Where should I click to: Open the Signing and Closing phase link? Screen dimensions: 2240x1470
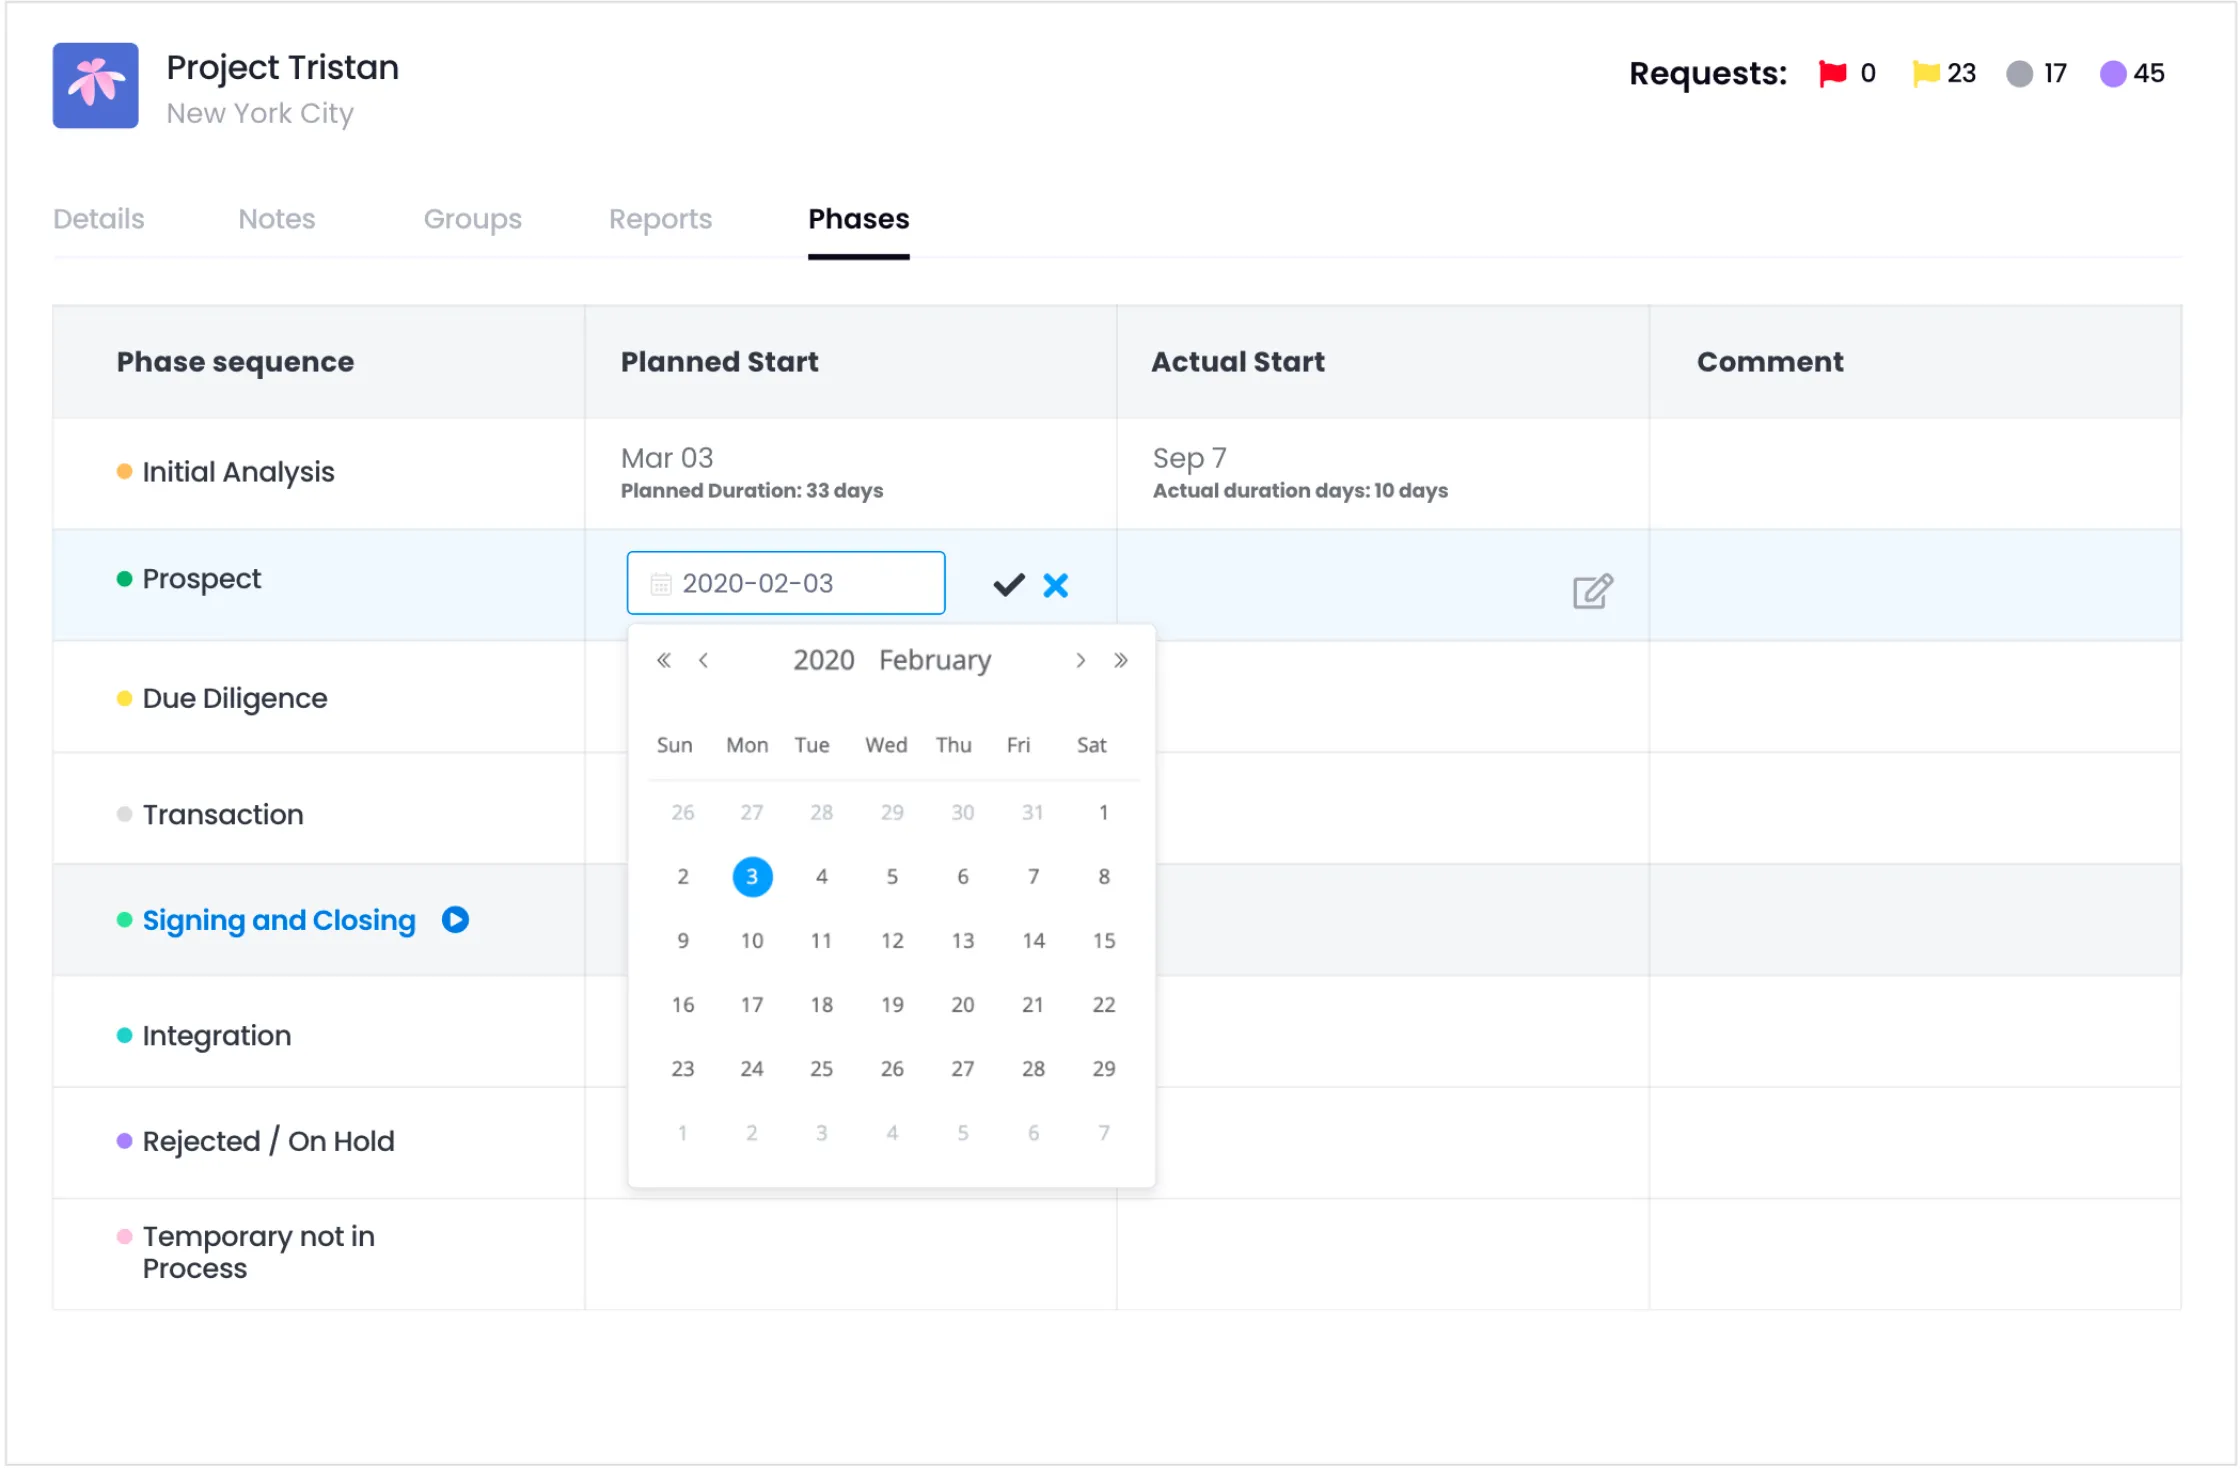278,919
